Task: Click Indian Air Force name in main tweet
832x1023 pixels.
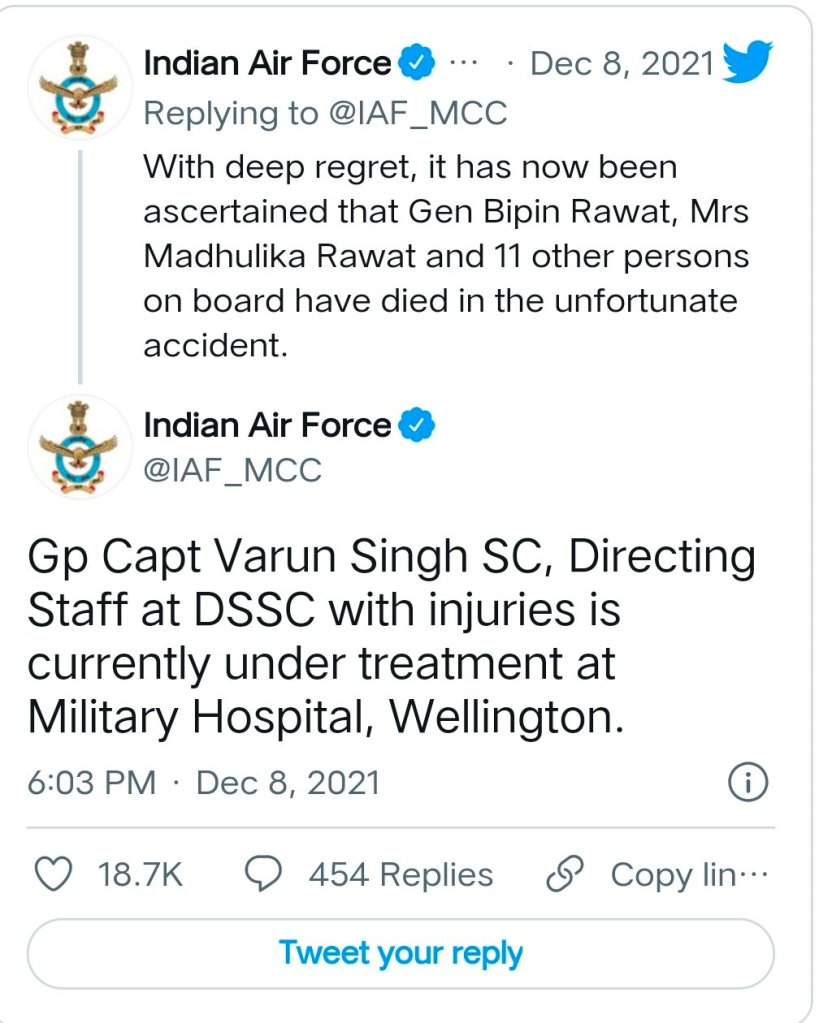Action: 267,426
